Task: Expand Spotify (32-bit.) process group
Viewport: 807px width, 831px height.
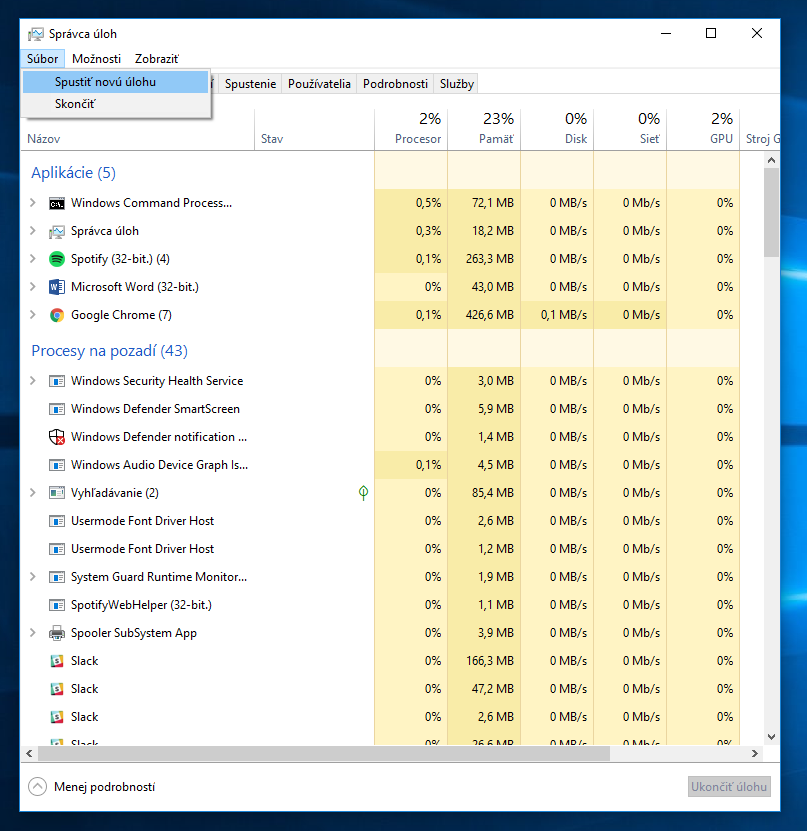Action: [33, 259]
